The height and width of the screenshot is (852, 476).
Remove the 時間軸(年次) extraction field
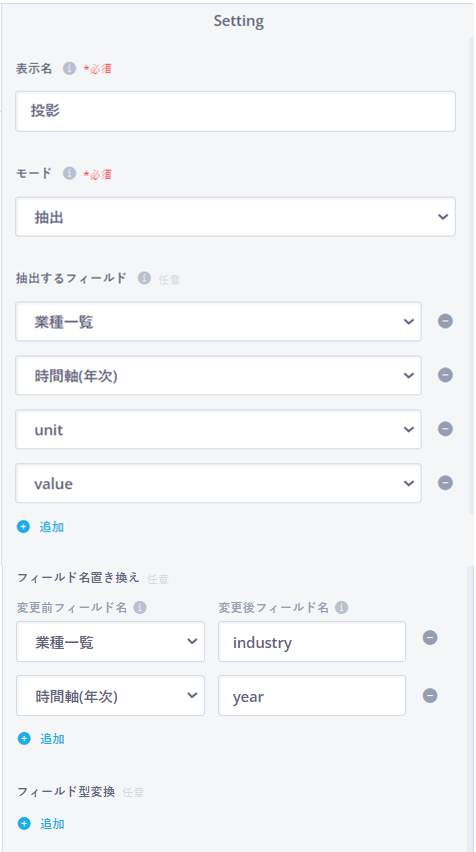pos(445,375)
